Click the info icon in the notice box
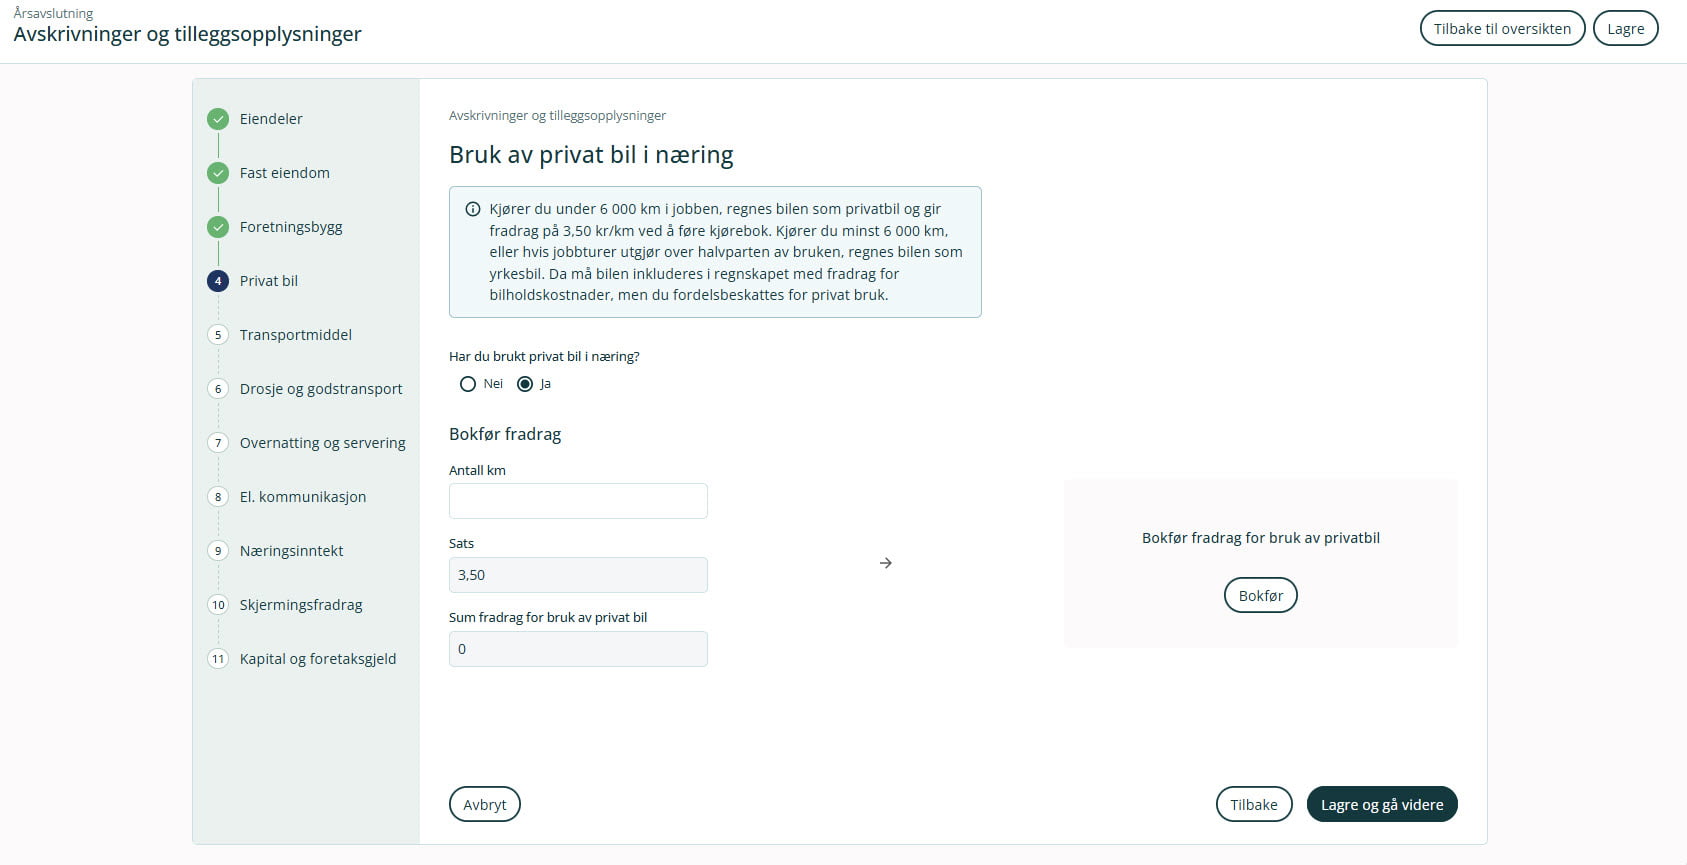 click(x=473, y=209)
